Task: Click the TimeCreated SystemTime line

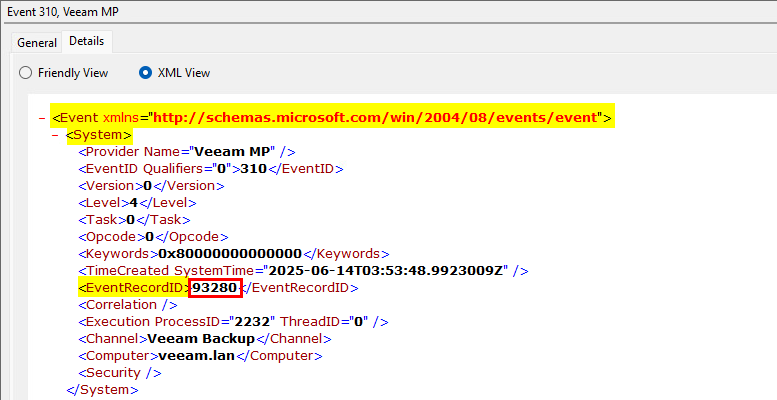Action: (303, 271)
